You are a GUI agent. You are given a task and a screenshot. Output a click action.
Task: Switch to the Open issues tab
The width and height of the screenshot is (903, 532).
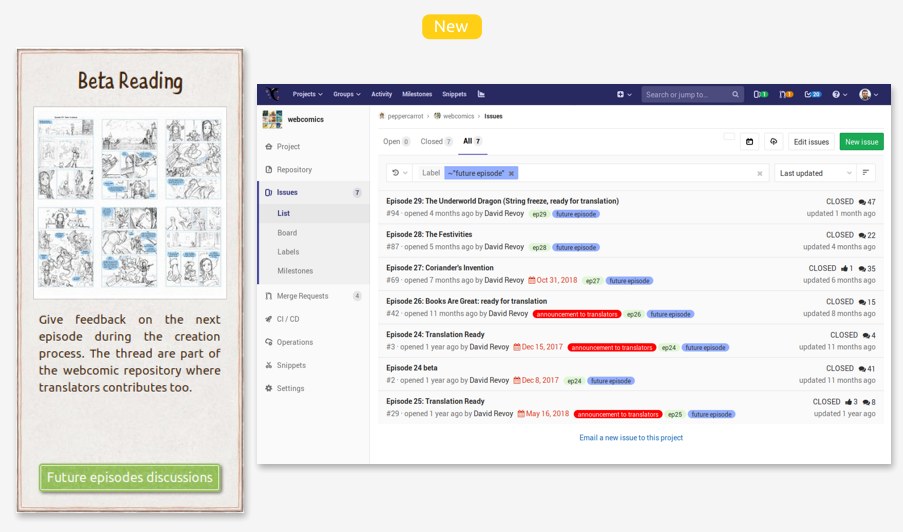[x=396, y=142]
